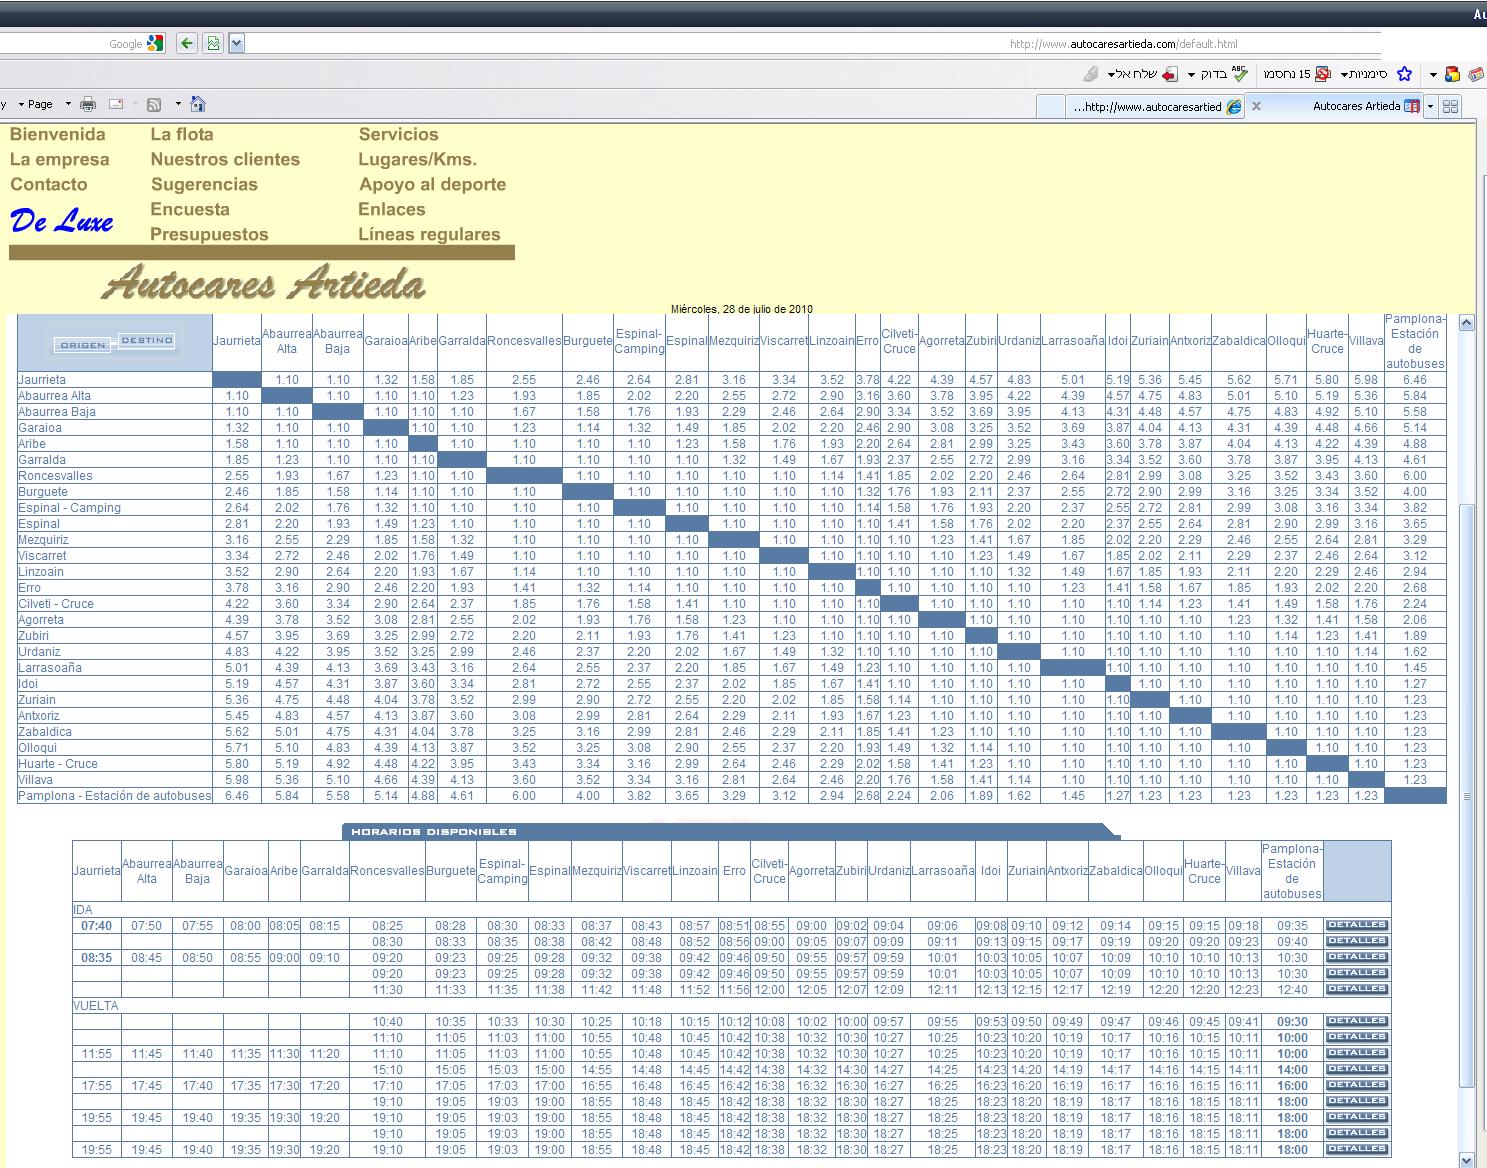Open the 'Encuesta' menu link
This screenshot has height=1168, width=1487.
point(190,209)
